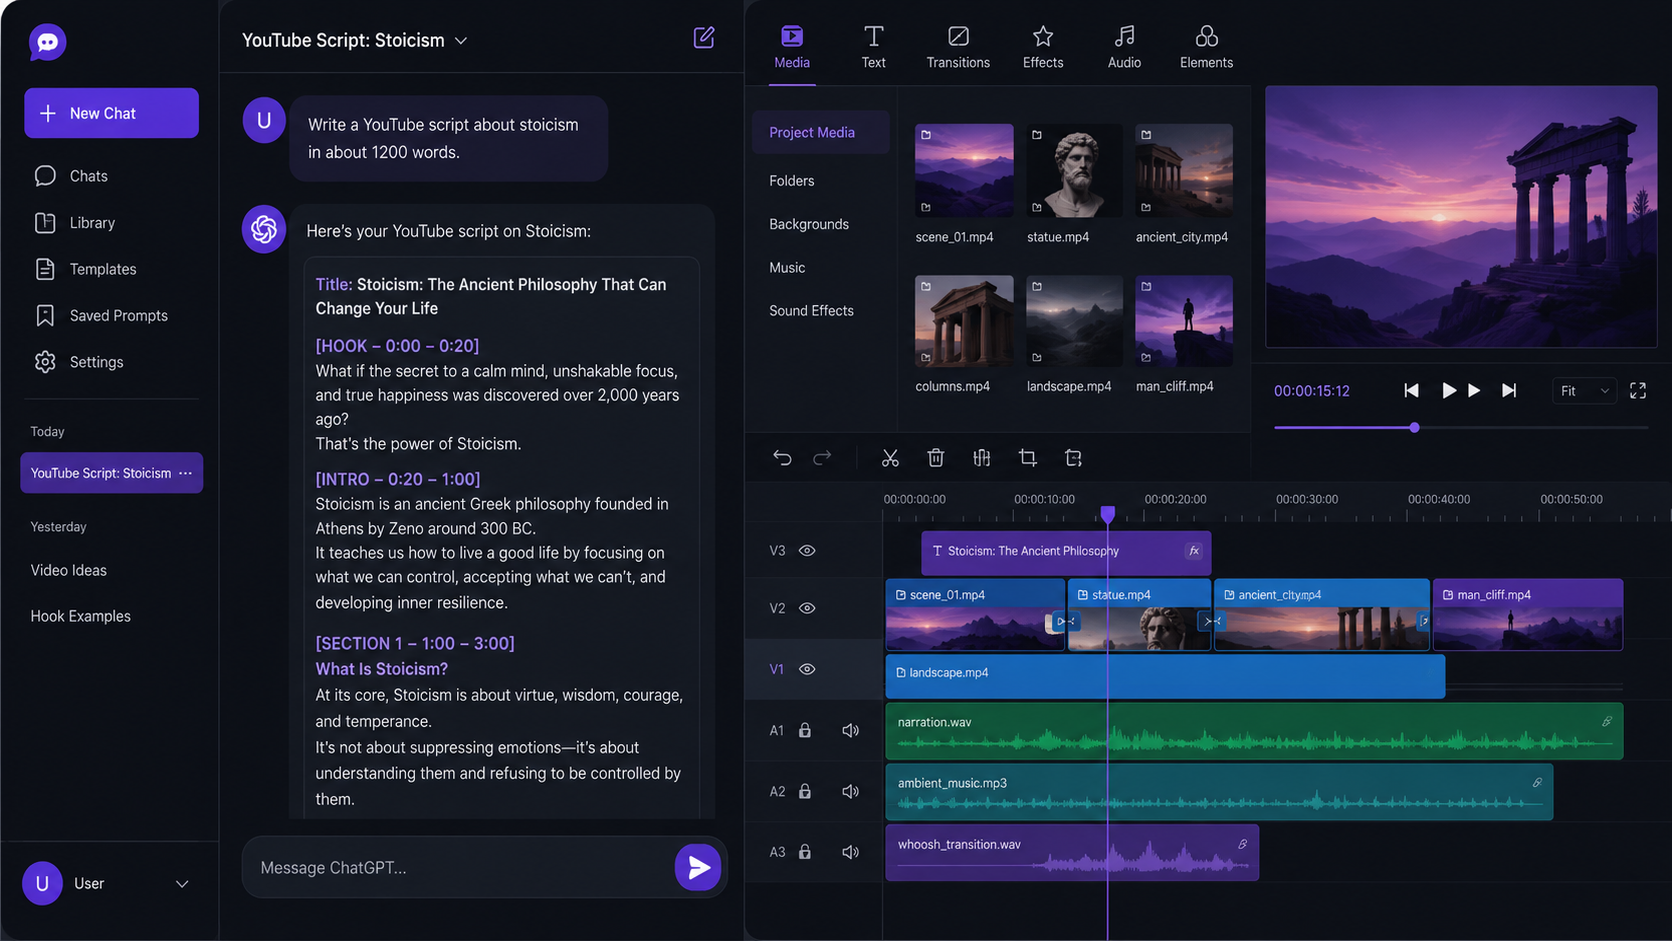
Task: Click the compose new chat edit icon
Action: (704, 38)
